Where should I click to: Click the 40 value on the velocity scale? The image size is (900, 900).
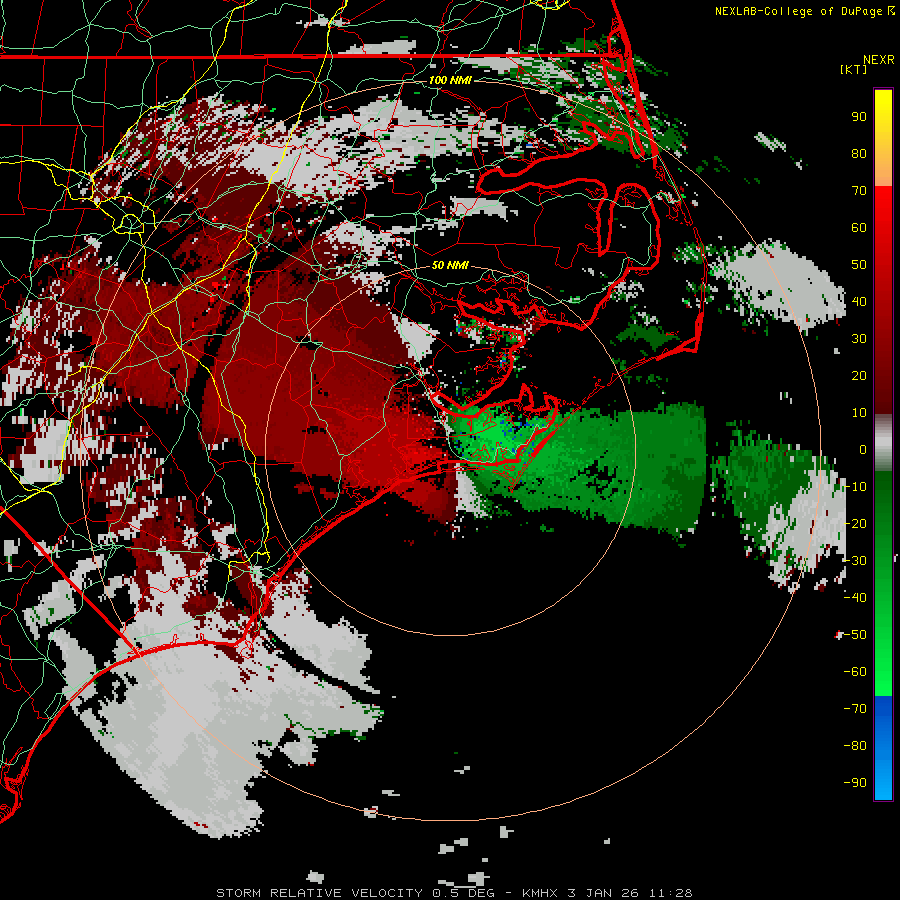(859, 302)
